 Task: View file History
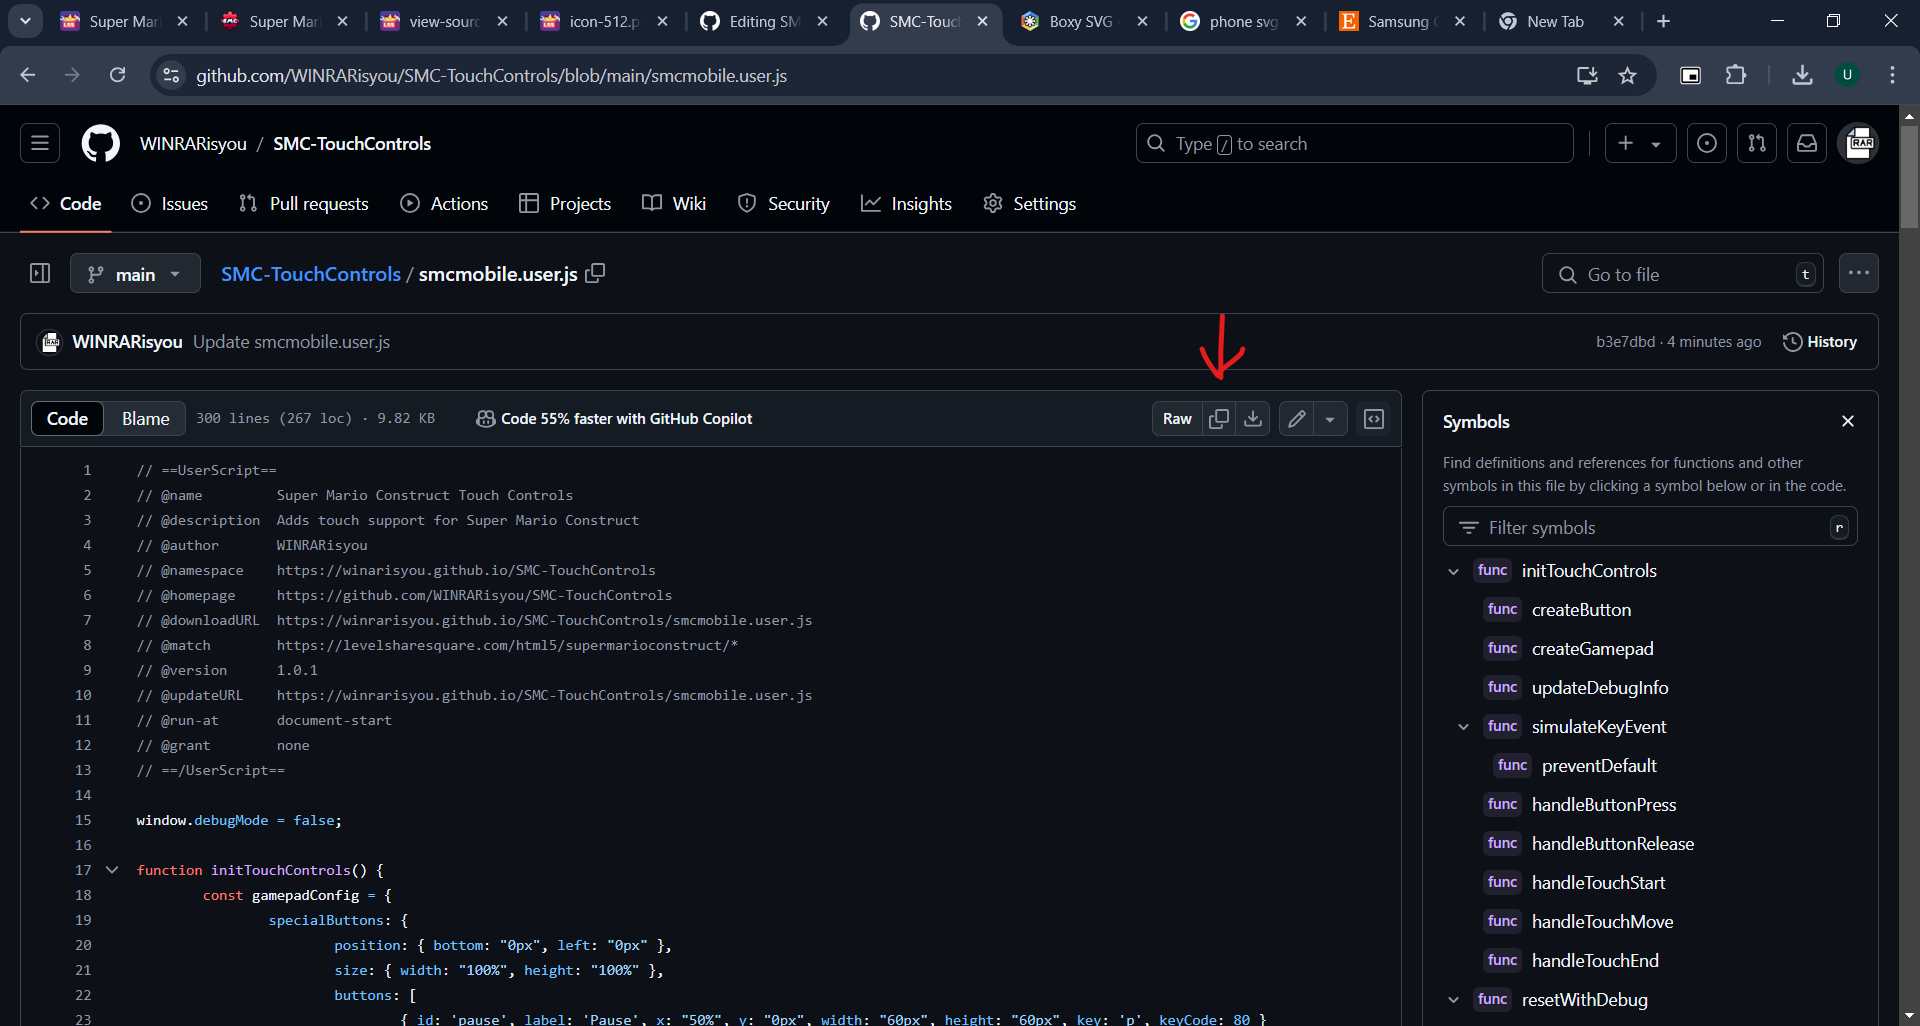click(x=1820, y=342)
